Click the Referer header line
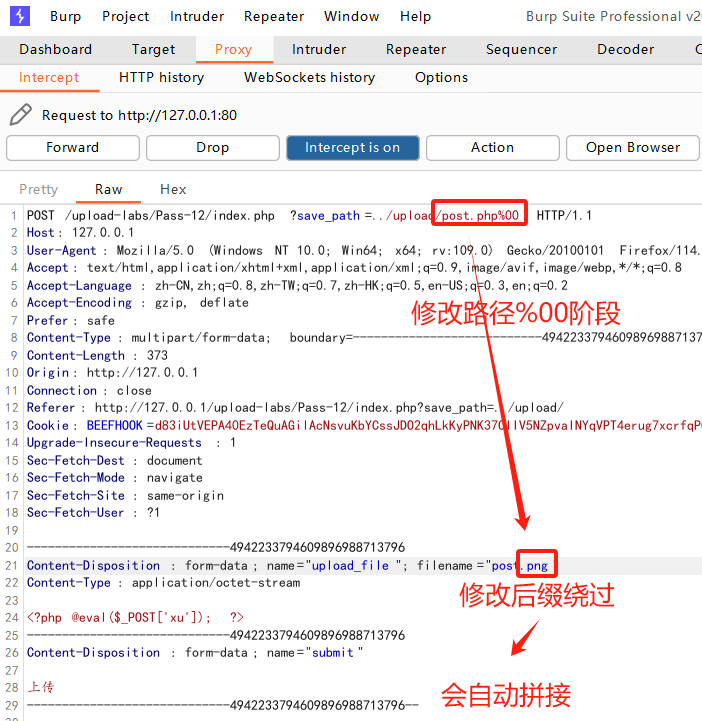This screenshot has height=721, width=702. 295,407
